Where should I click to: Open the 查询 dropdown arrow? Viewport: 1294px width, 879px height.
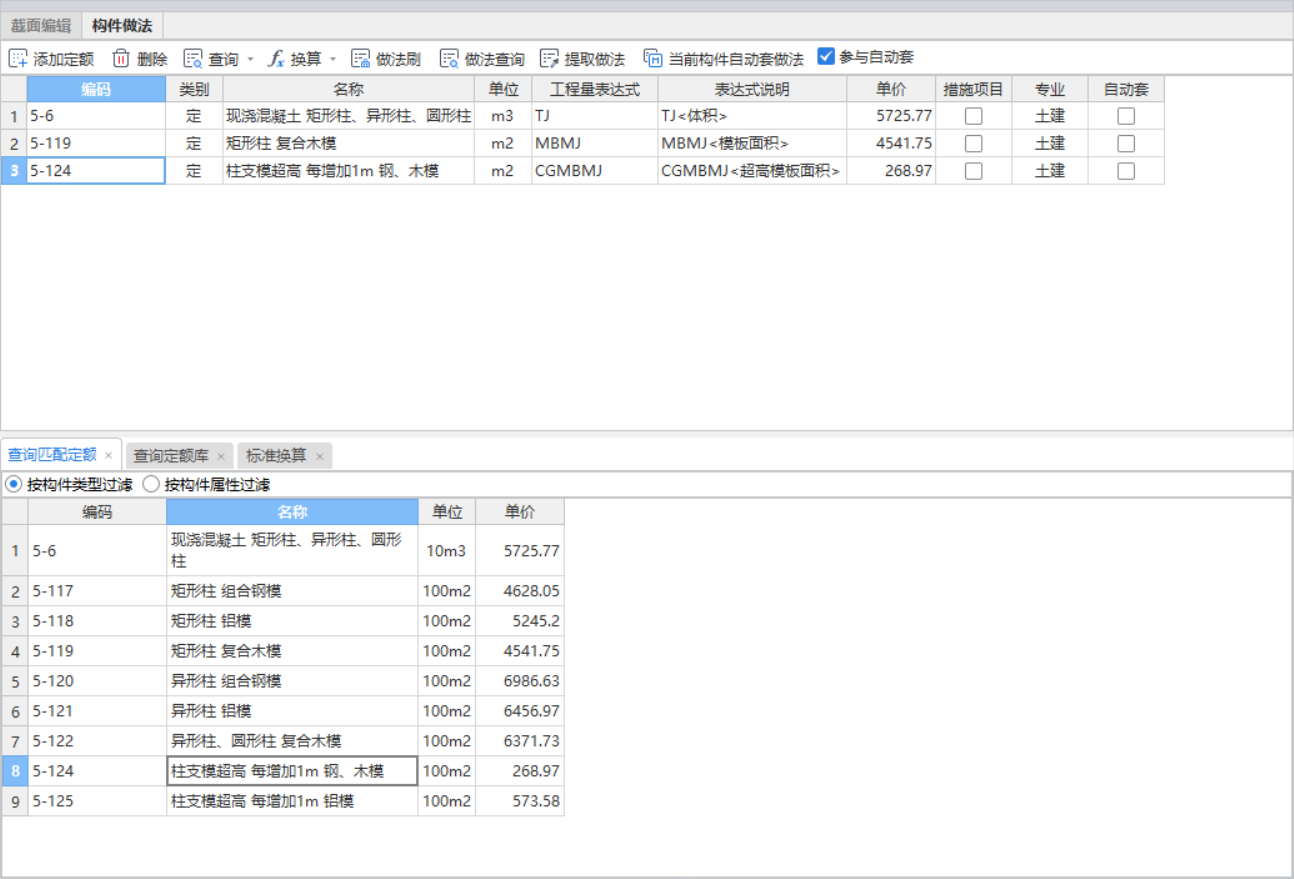click(x=251, y=59)
